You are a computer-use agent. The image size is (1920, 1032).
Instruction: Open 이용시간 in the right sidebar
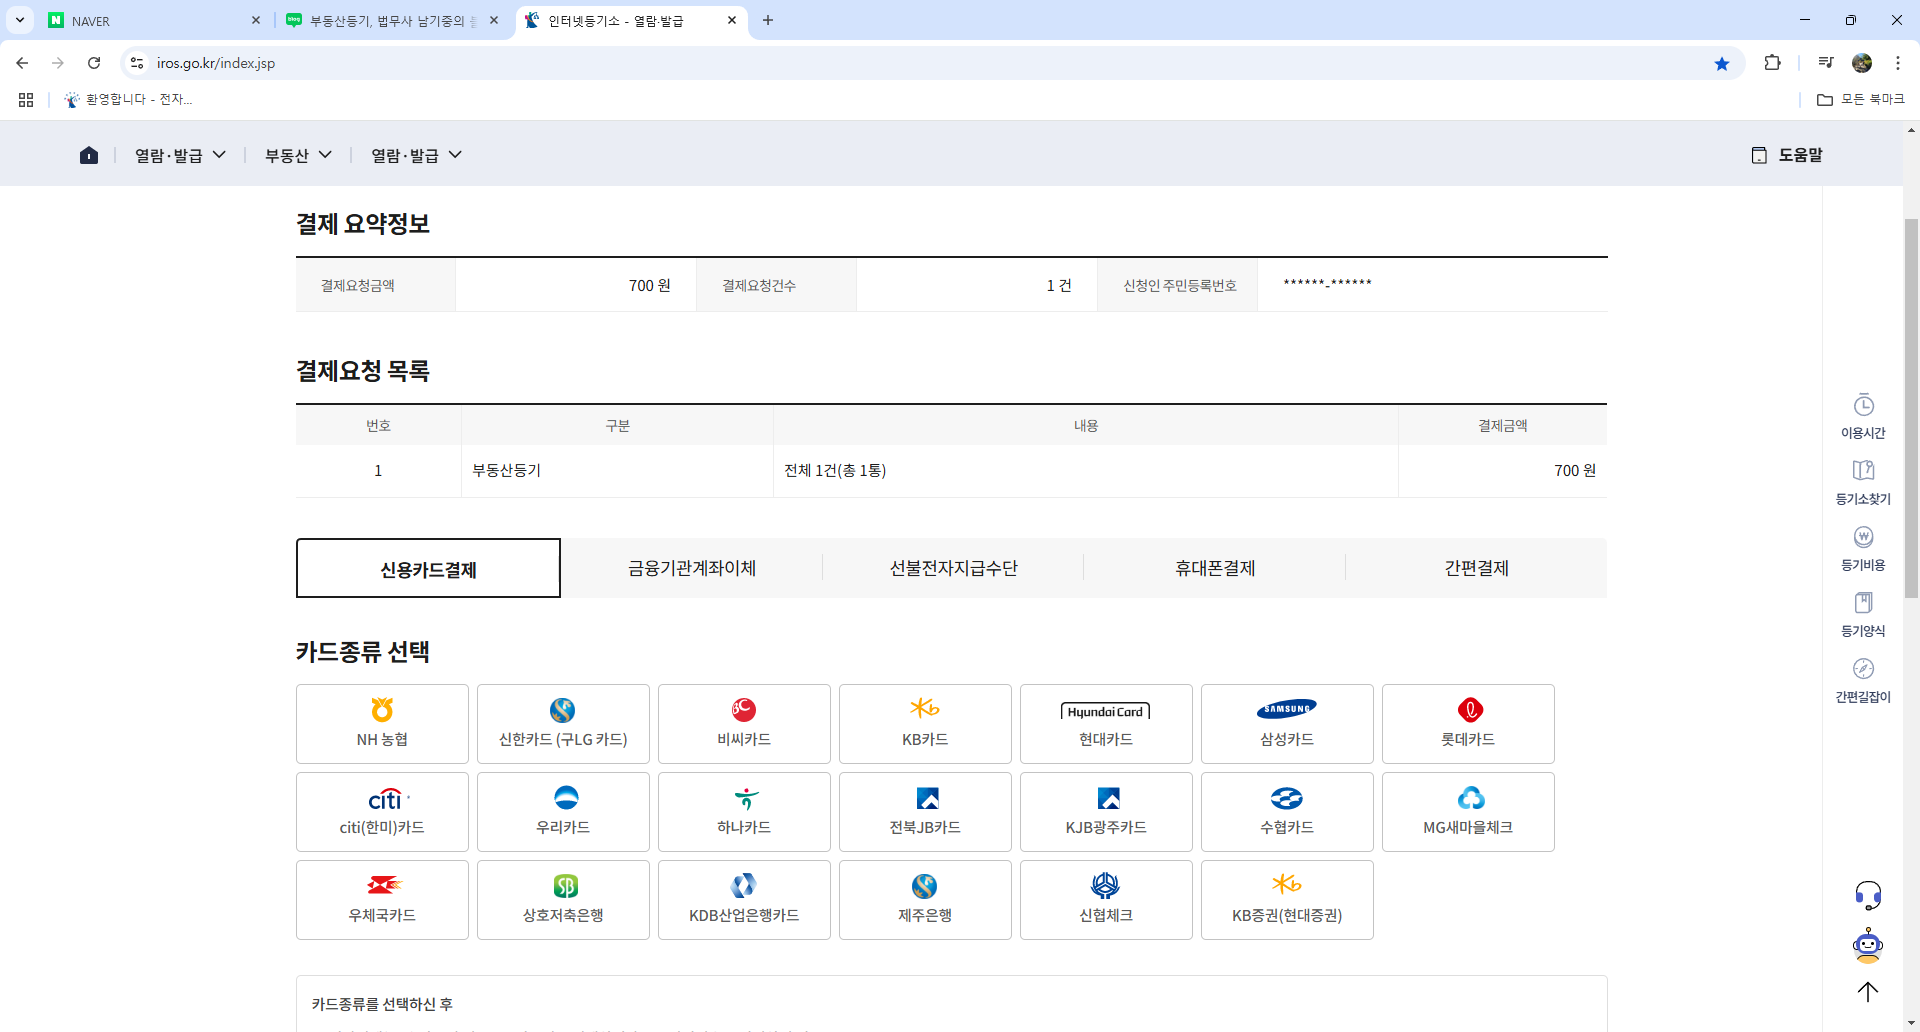click(1863, 416)
